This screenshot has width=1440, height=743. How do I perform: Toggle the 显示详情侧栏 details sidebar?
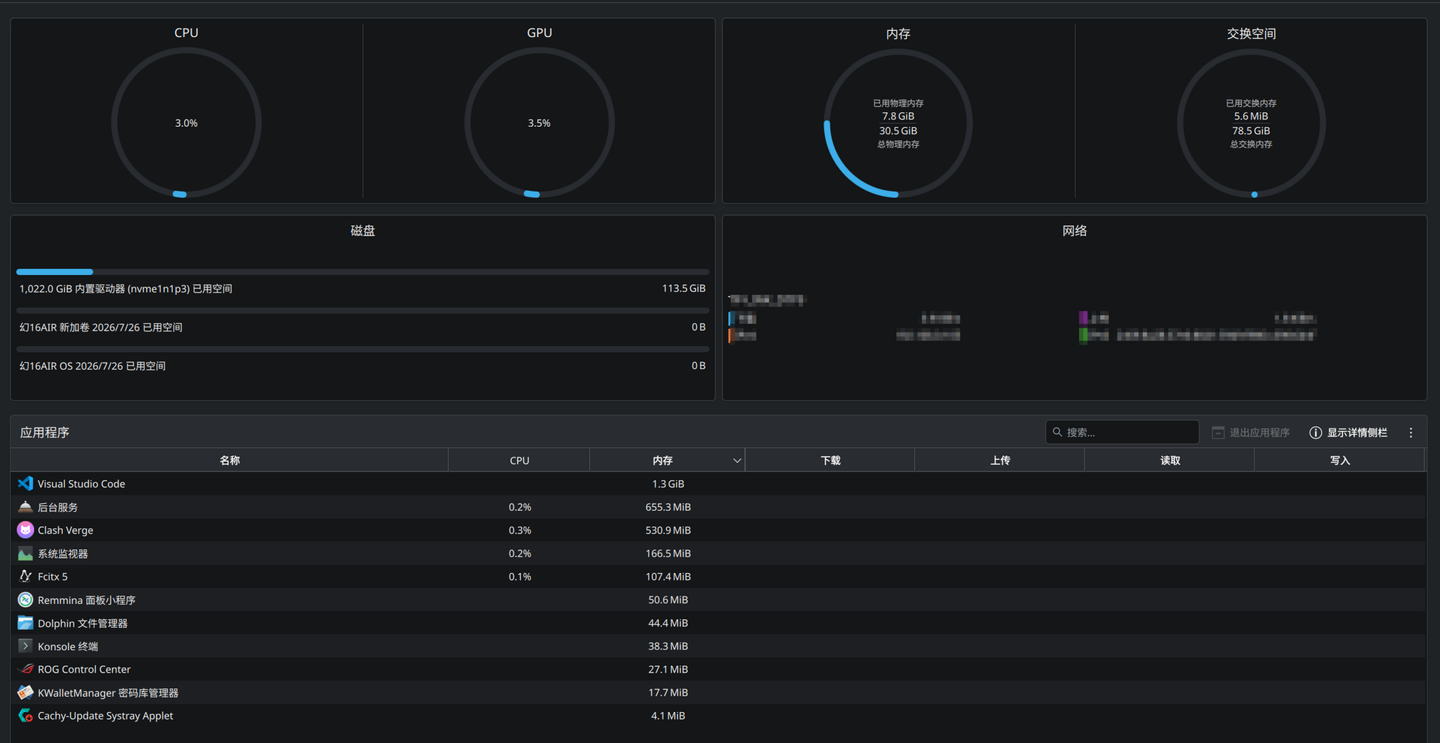(1349, 432)
